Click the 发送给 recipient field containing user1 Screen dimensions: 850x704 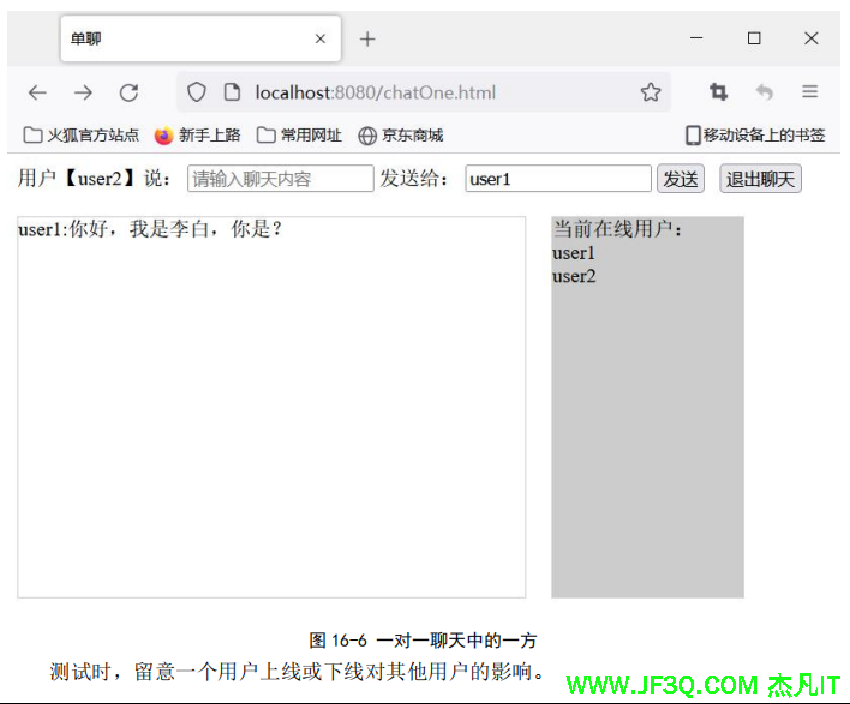coord(558,179)
